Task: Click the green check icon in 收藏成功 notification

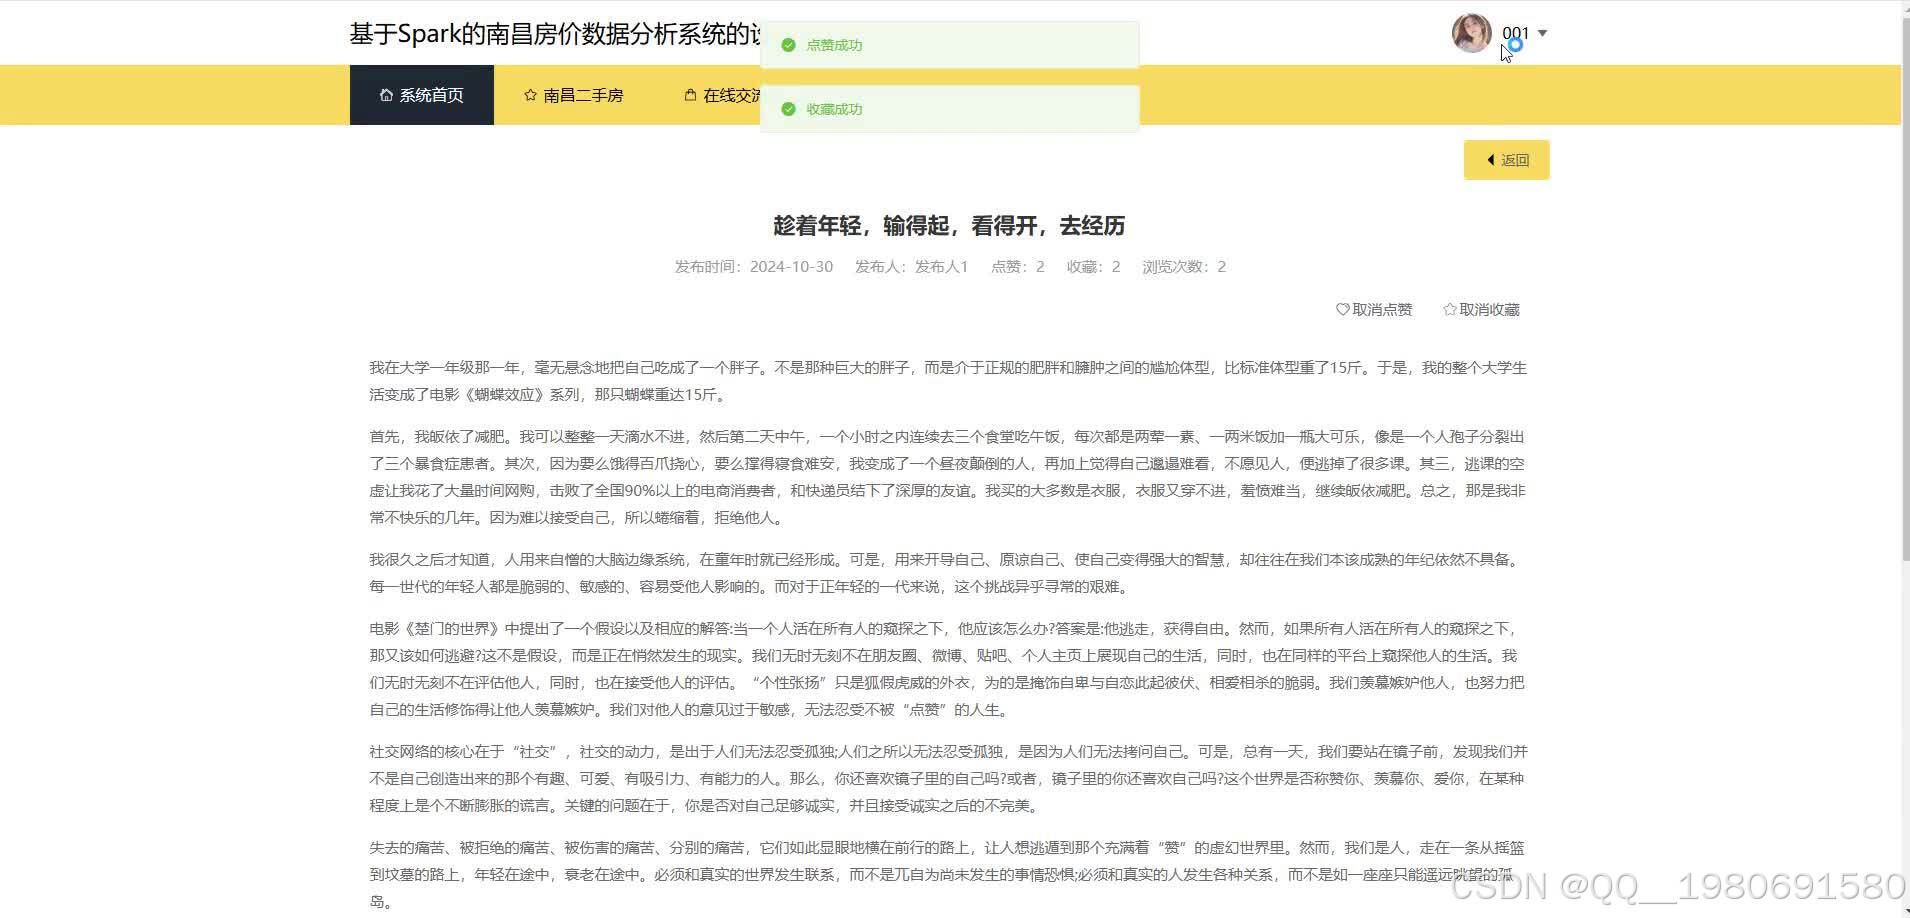Action: (788, 109)
